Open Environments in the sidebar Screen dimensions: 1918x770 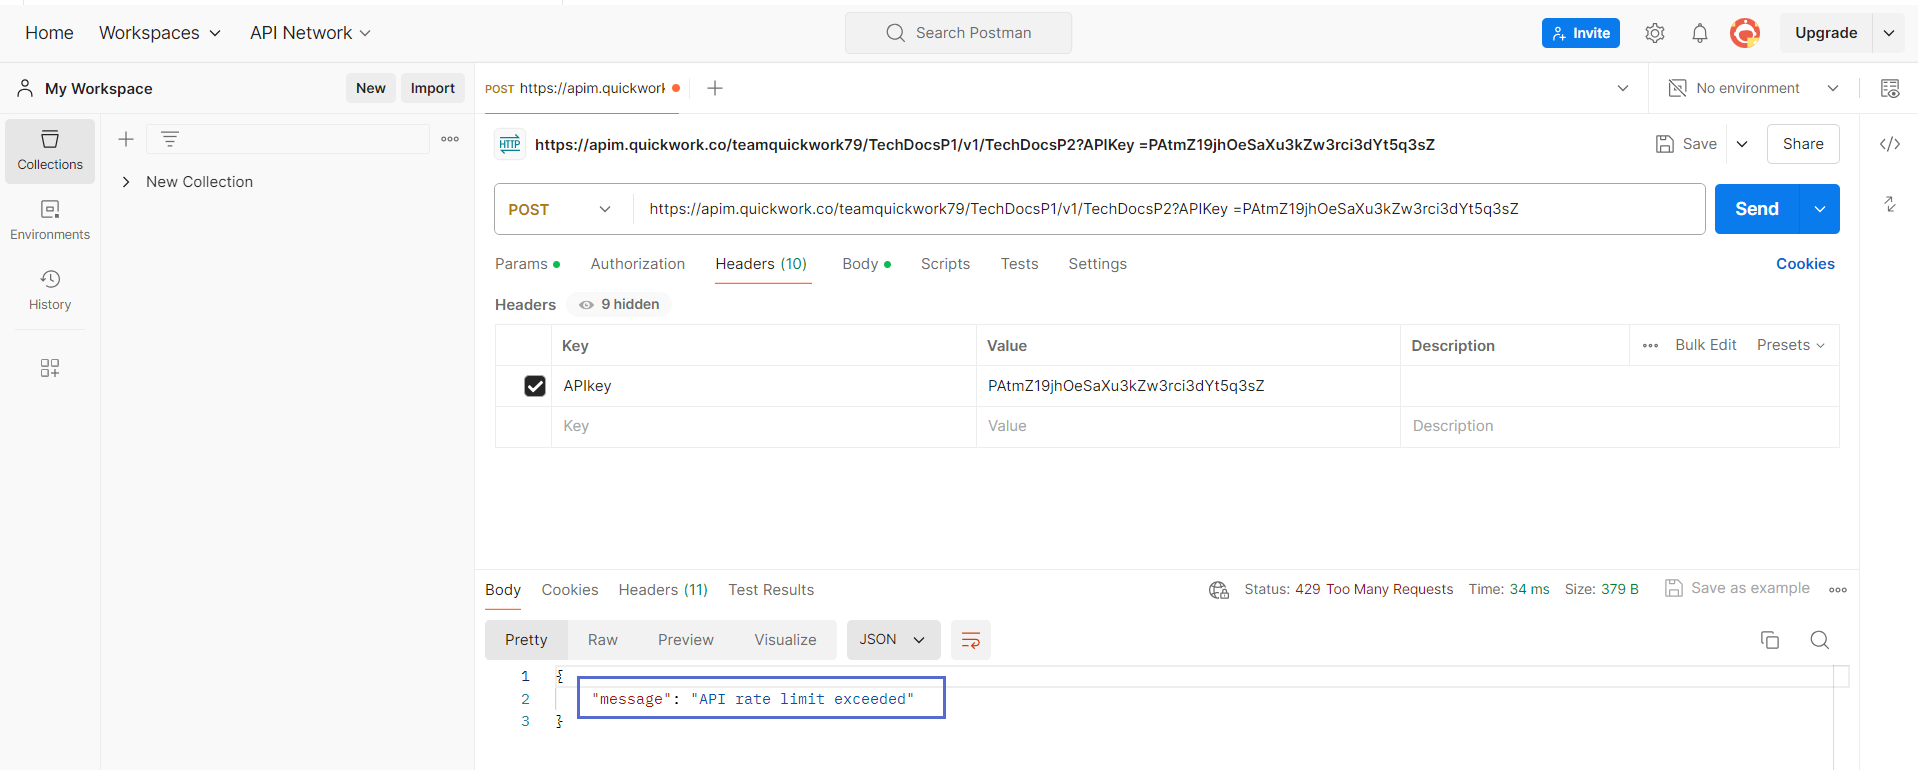click(x=50, y=221)
